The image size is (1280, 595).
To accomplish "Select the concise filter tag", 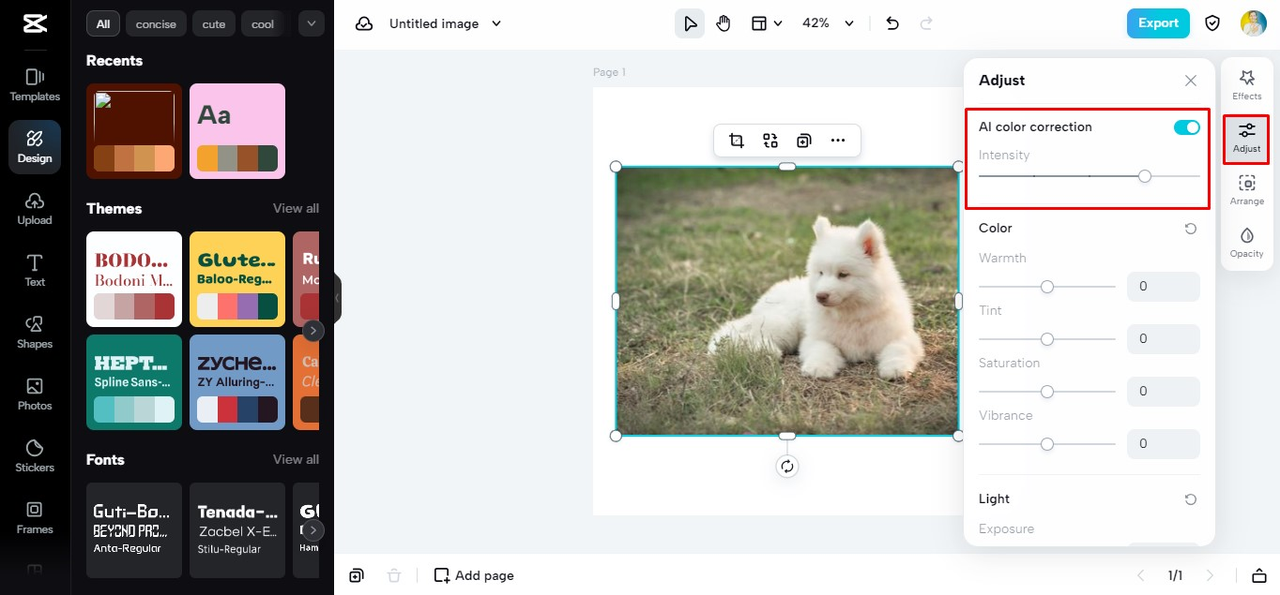I will point(156,24).
